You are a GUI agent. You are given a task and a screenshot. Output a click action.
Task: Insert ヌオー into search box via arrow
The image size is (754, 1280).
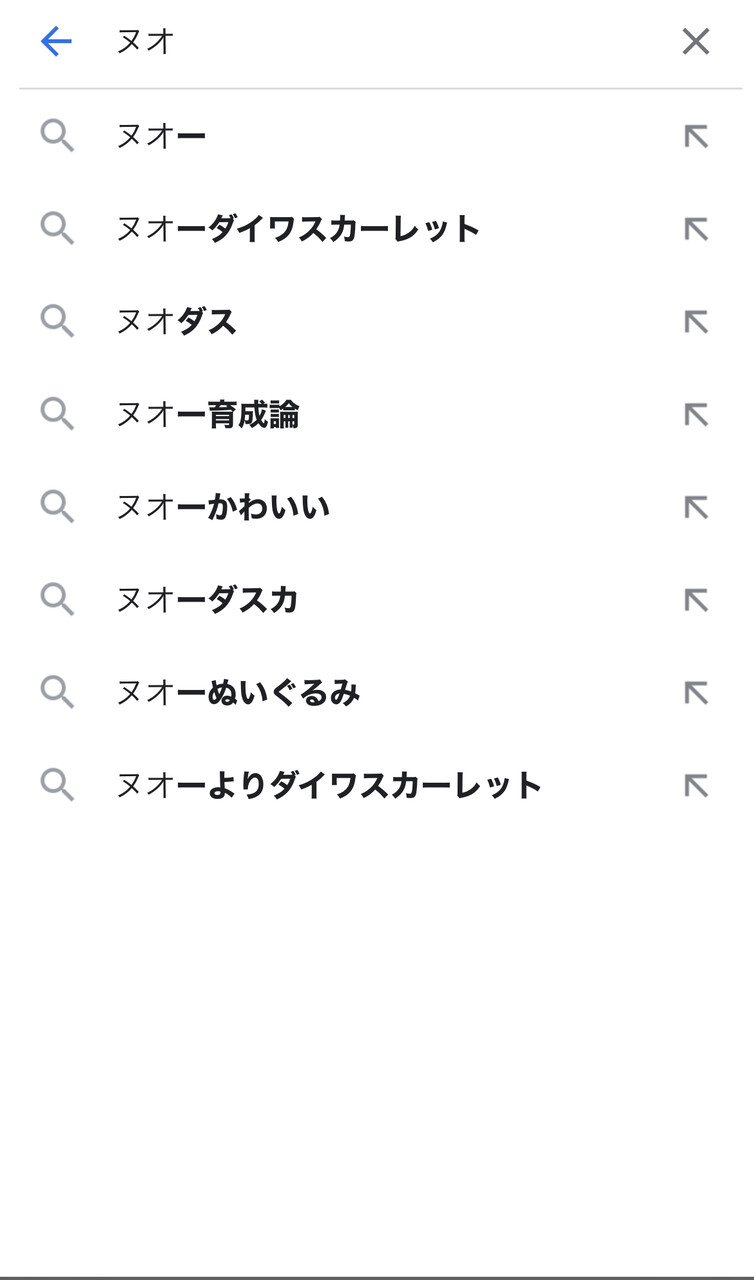point(695,136)
